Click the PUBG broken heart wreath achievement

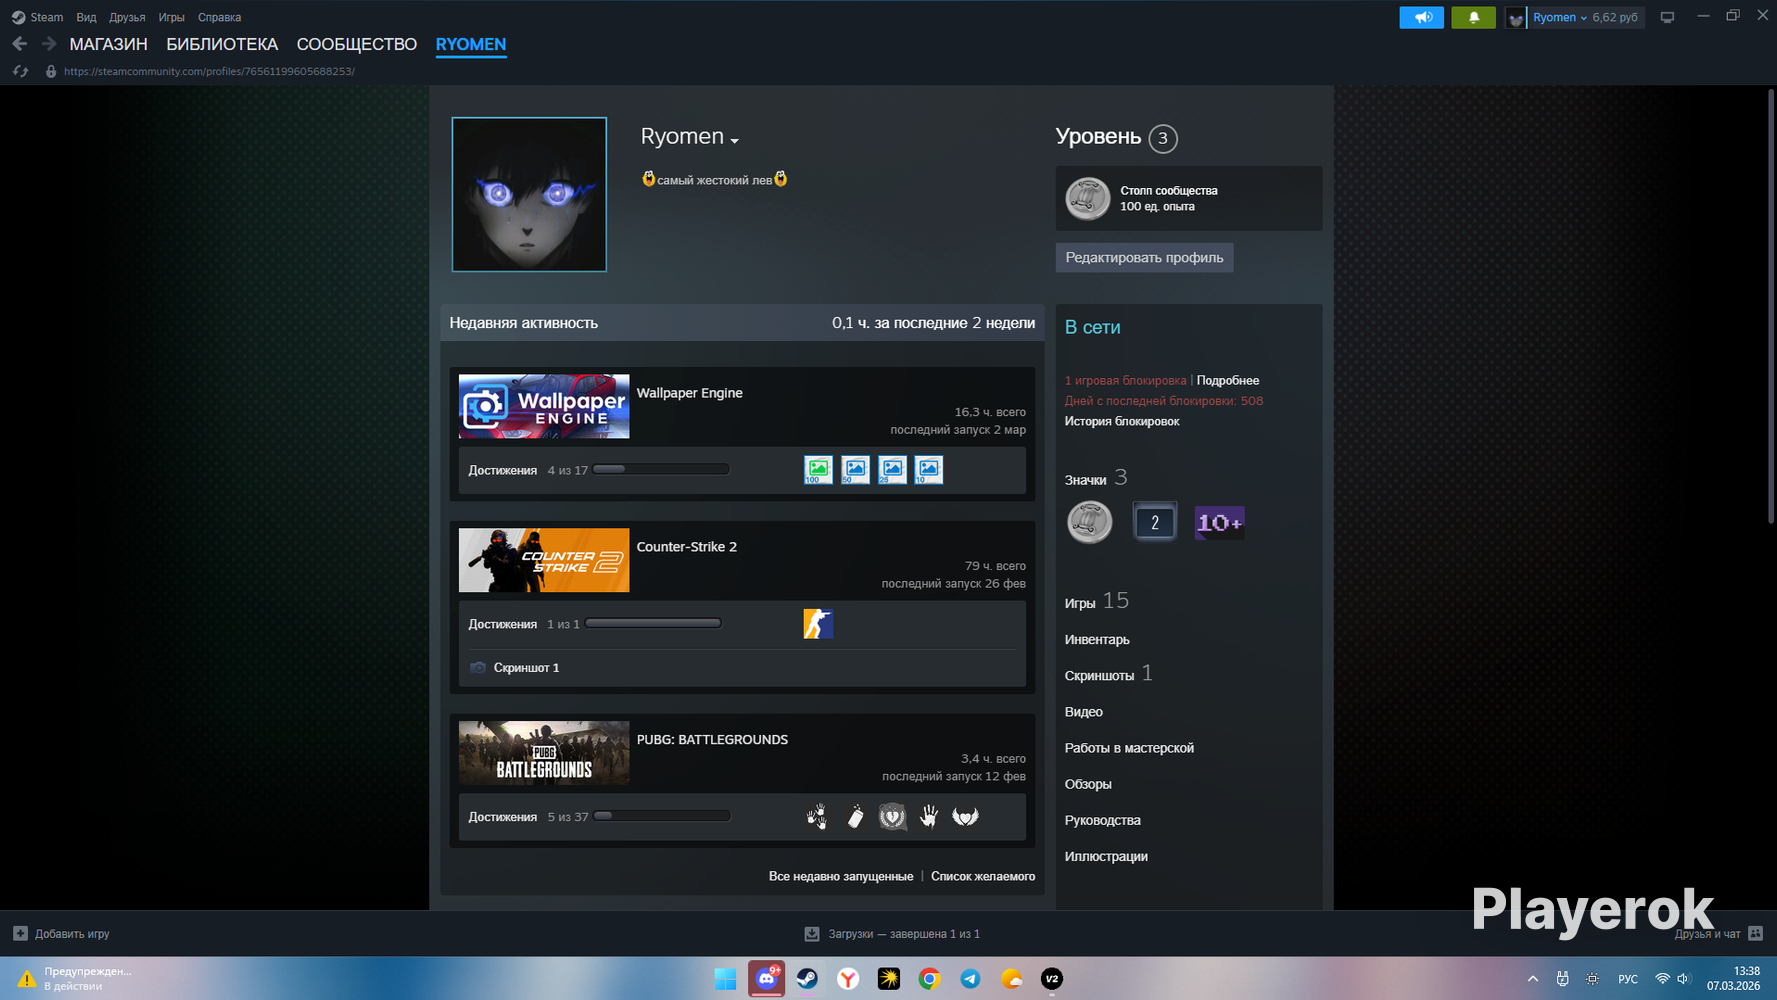[x=892, y=817]
